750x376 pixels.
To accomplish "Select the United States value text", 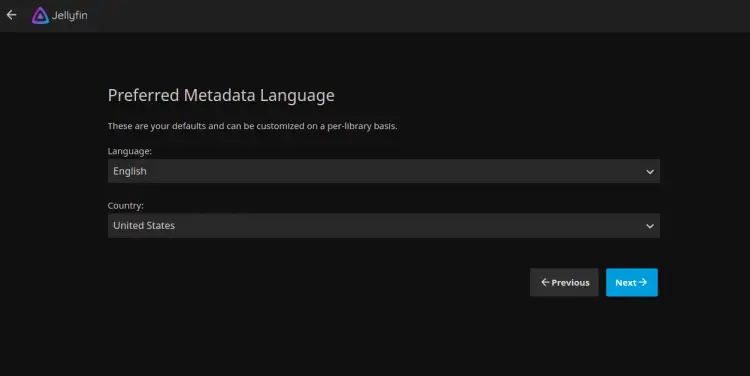I will (x=144, y=225).
